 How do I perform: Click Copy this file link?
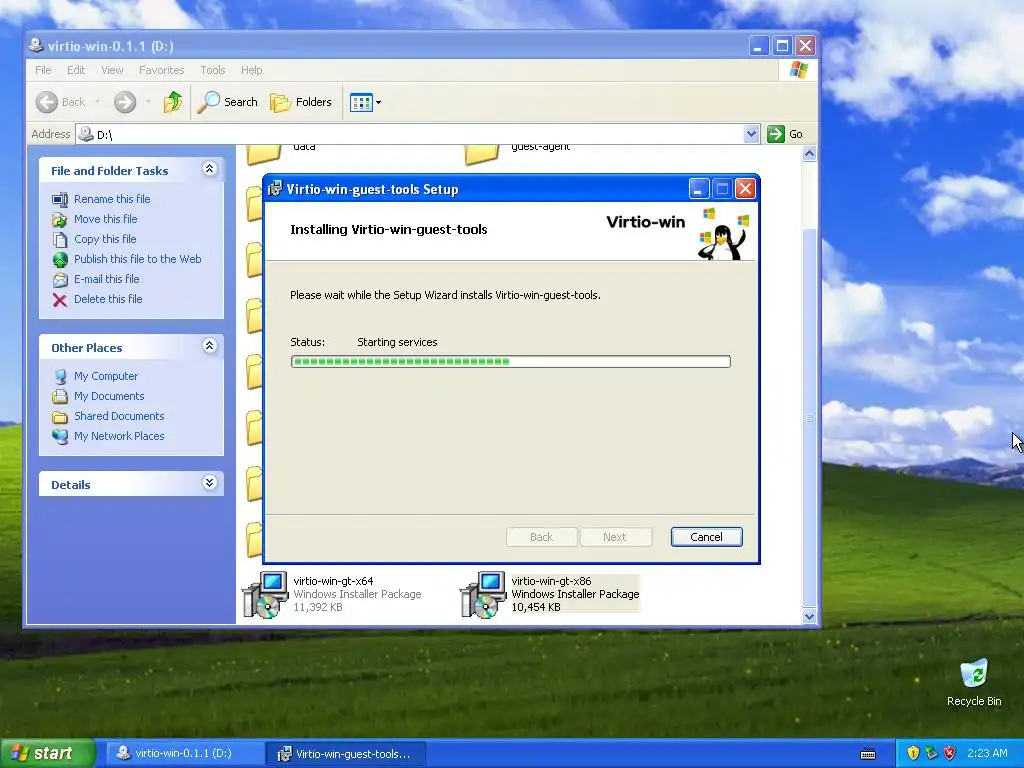click(104, 239)
